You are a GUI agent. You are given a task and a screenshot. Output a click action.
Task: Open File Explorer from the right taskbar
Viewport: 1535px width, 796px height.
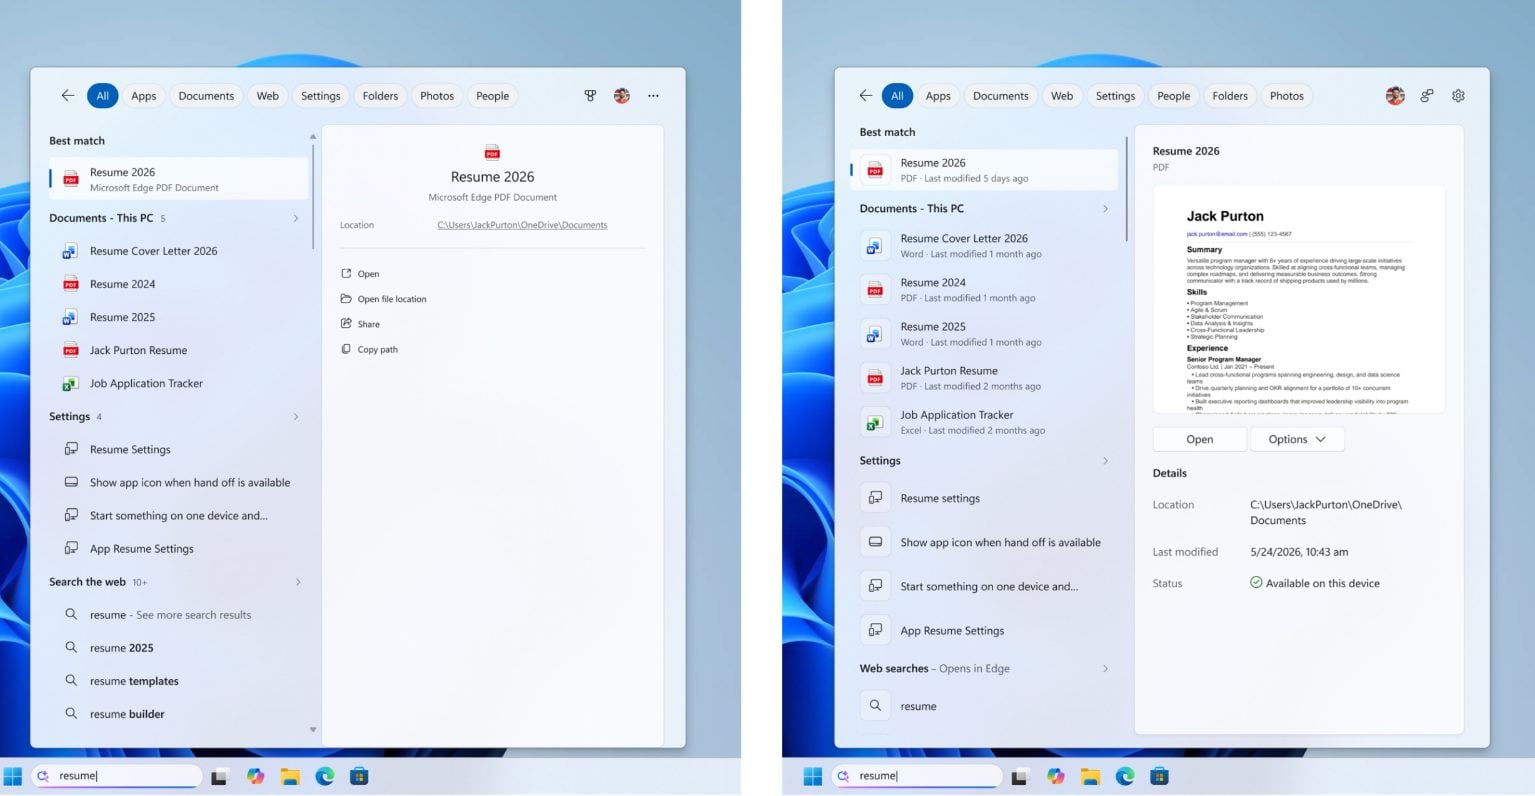(x=1090, y=776)
